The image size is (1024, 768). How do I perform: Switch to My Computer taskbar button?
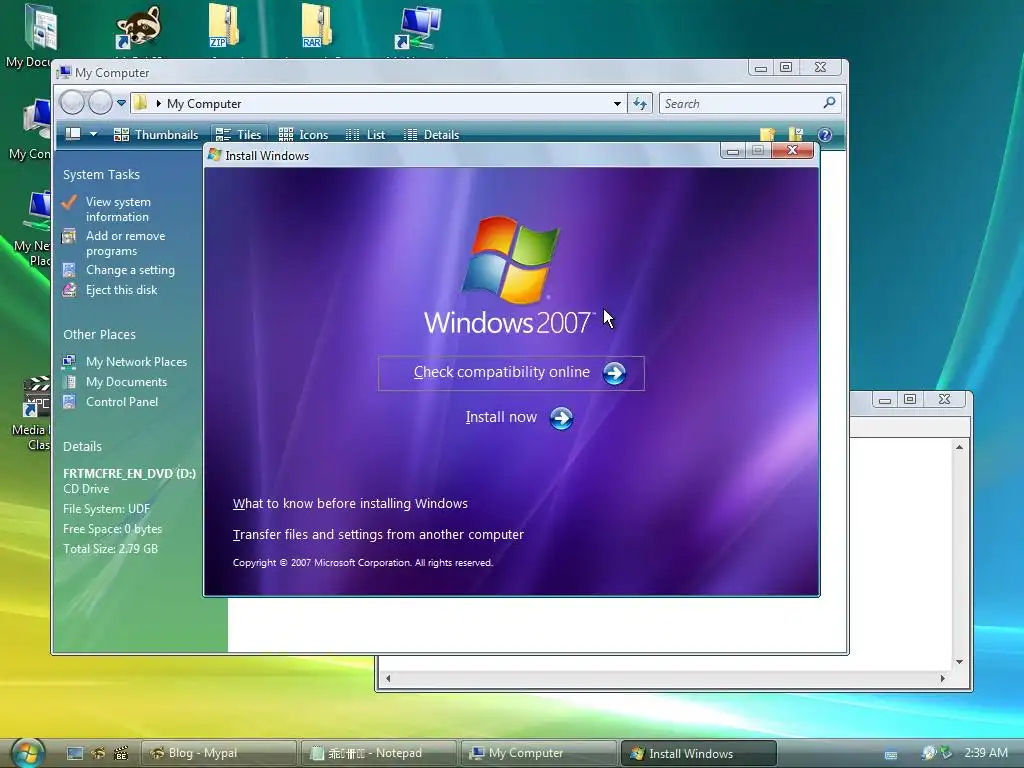pos(538,753)
